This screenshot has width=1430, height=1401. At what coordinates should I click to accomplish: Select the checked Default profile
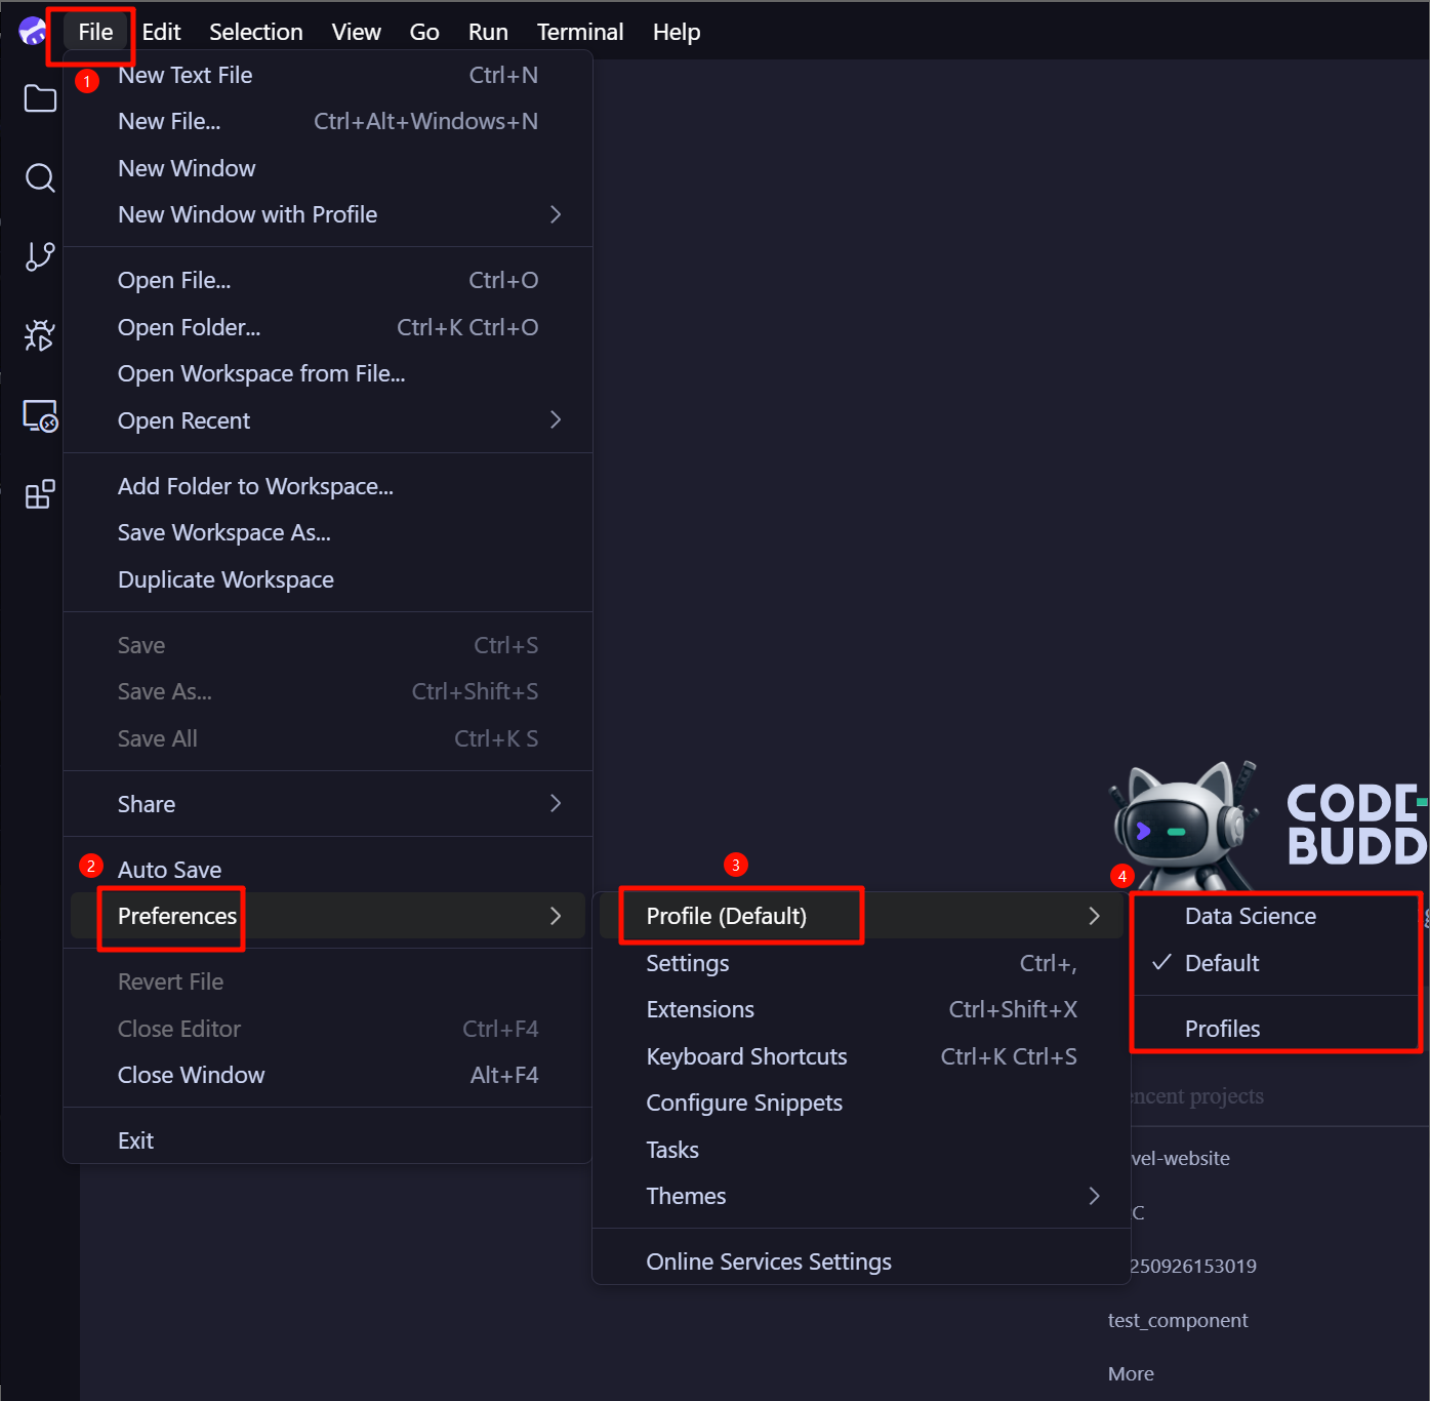[x=1222, y=963]
